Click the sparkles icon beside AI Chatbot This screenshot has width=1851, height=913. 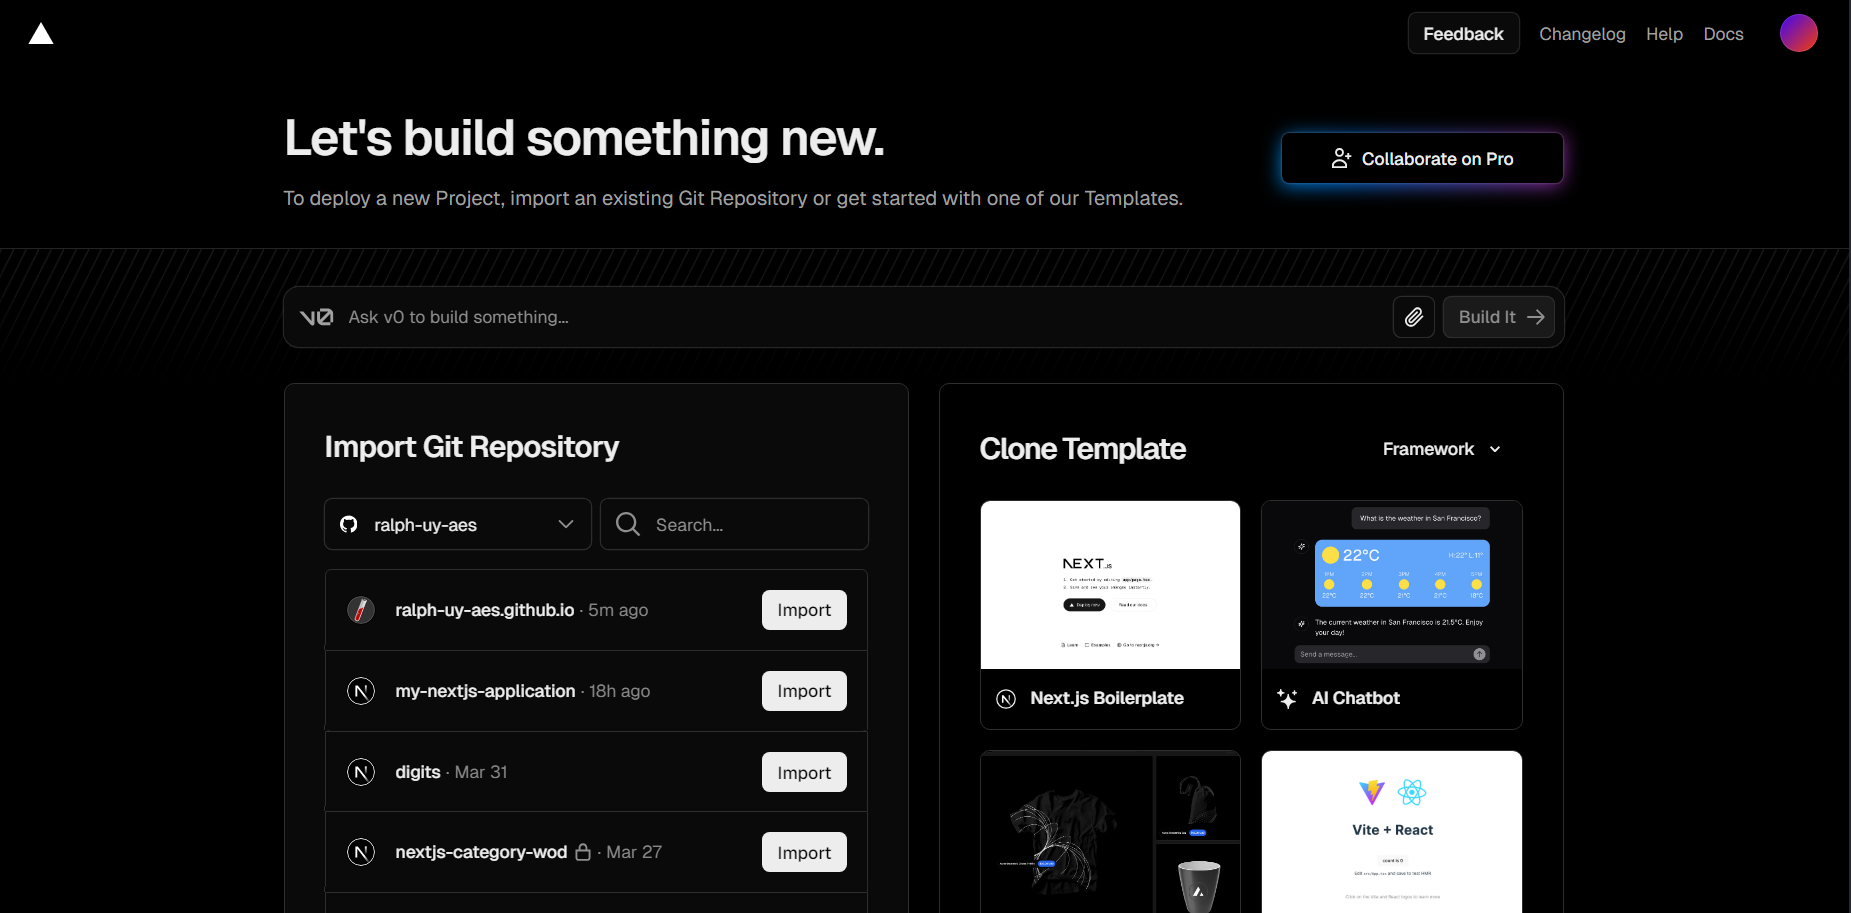[x=1287, y=697]
